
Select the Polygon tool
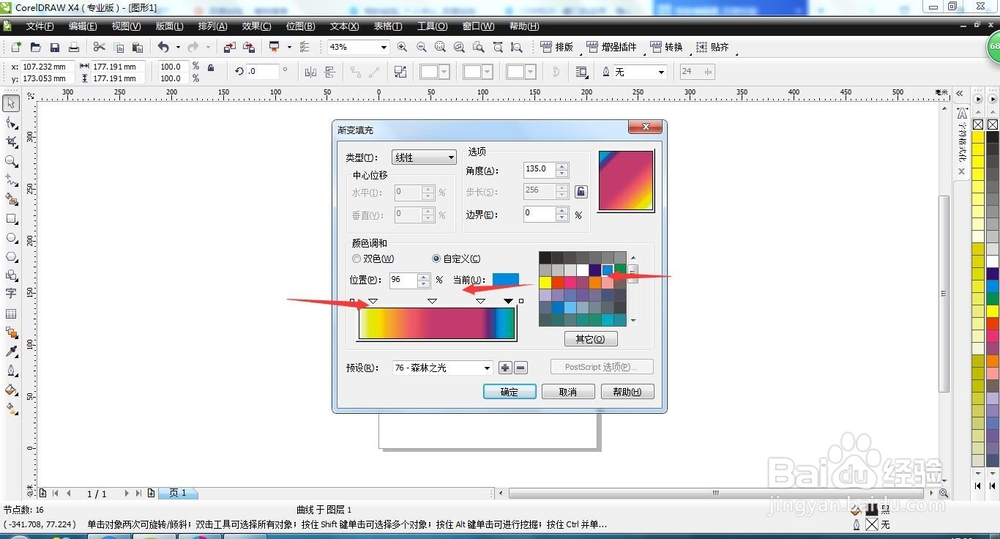[11, 257]
